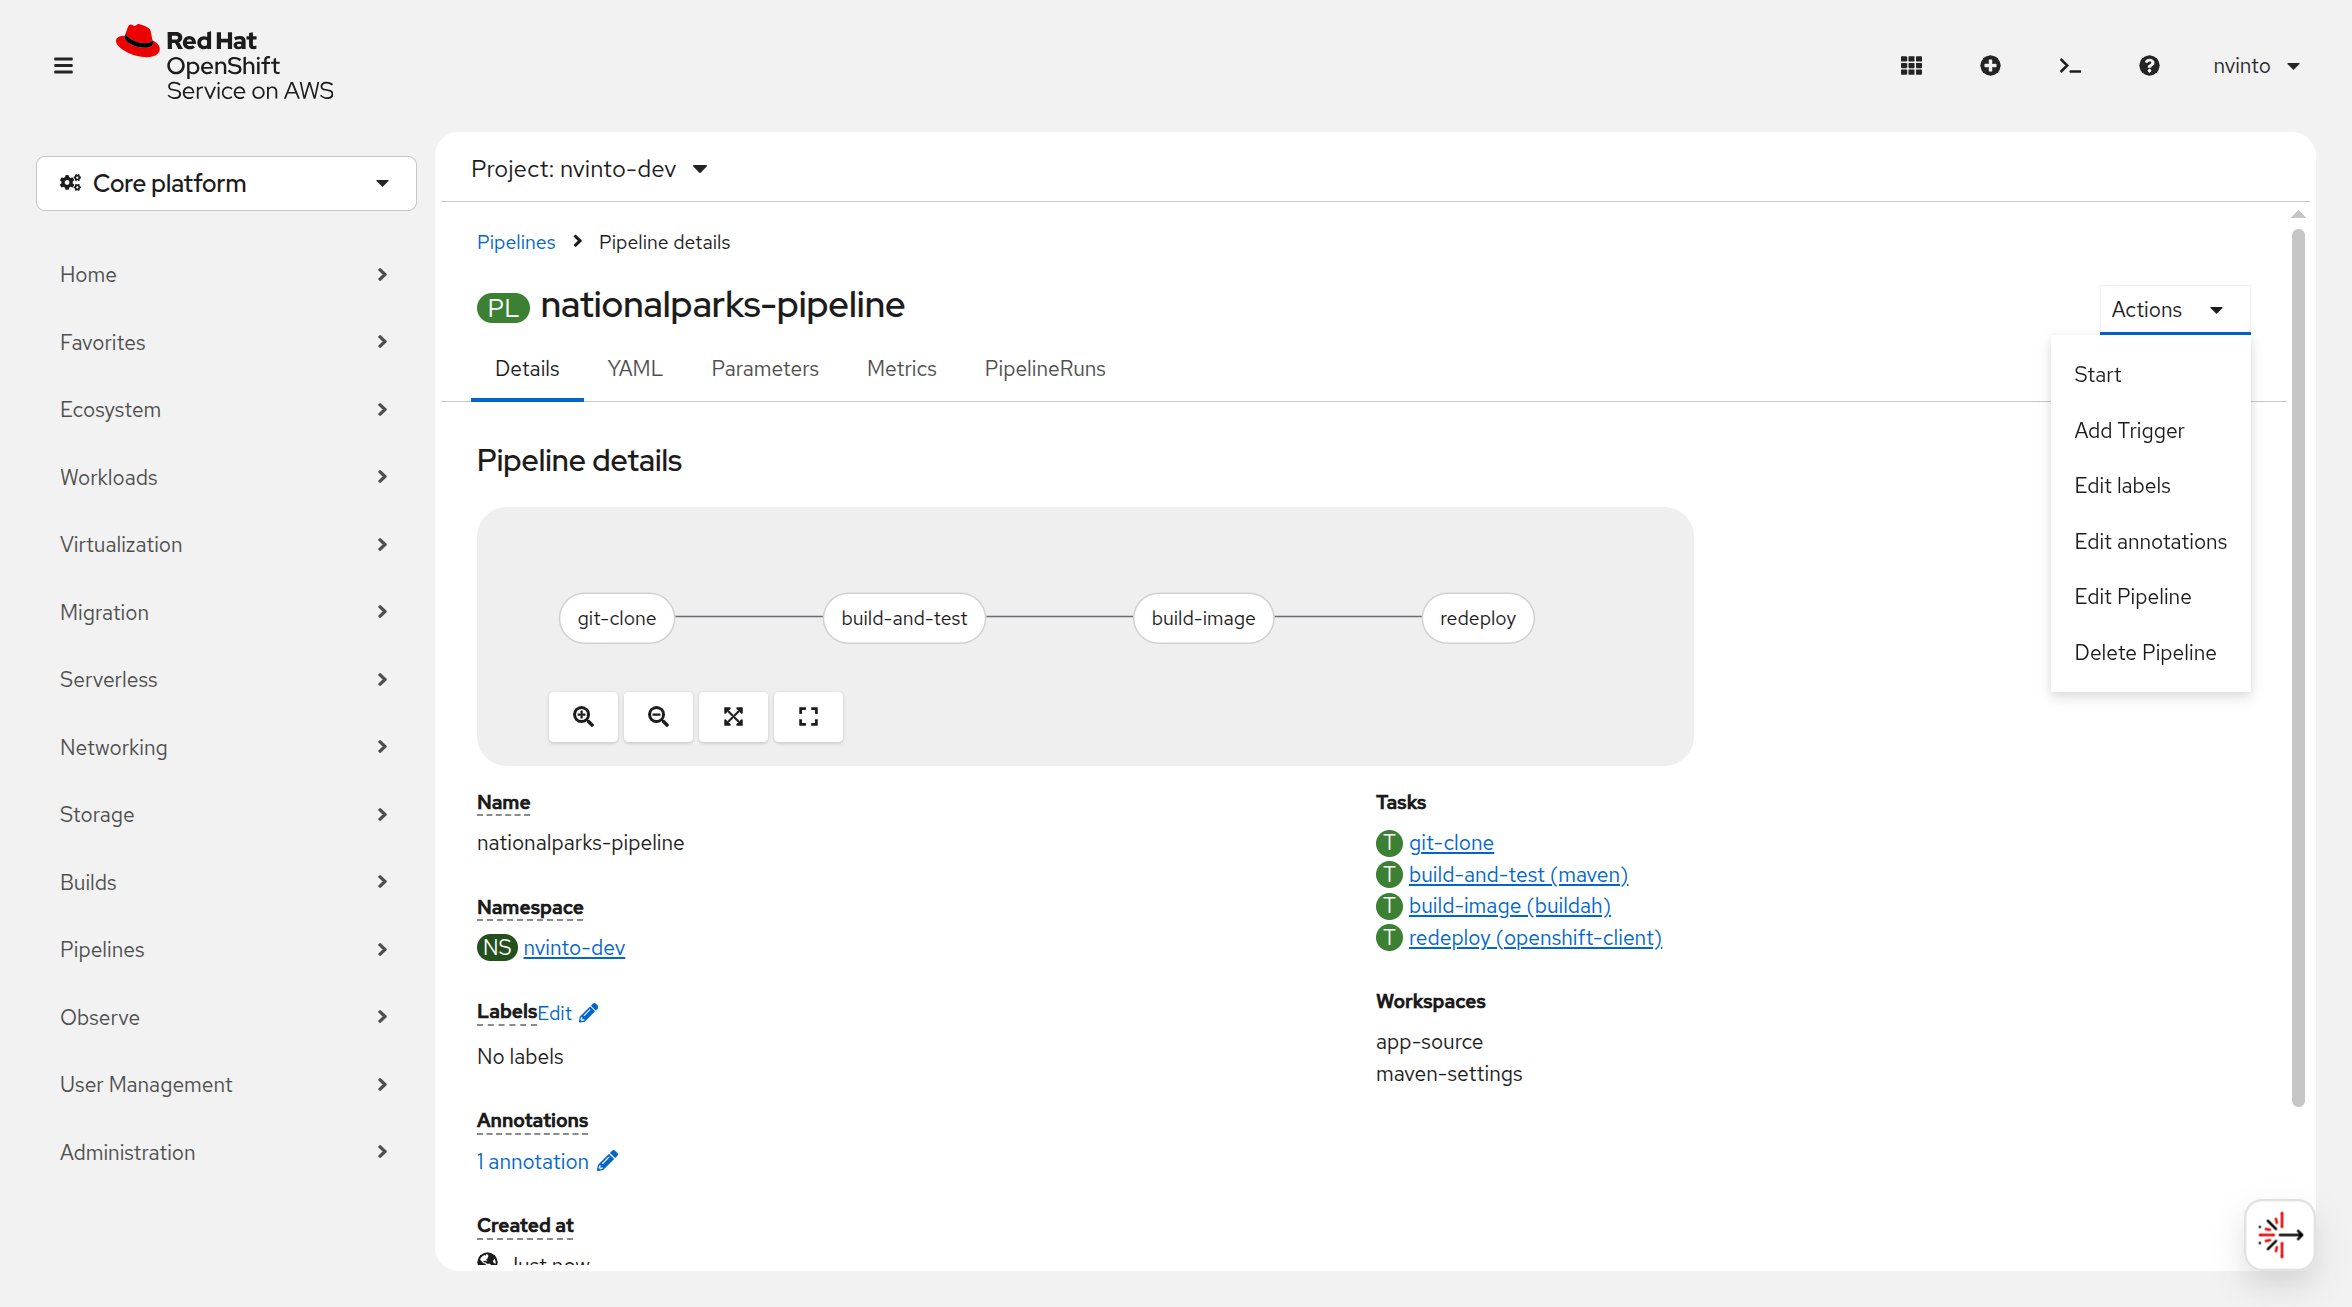Click the Labels Edit link

(x=555, y=1013)
